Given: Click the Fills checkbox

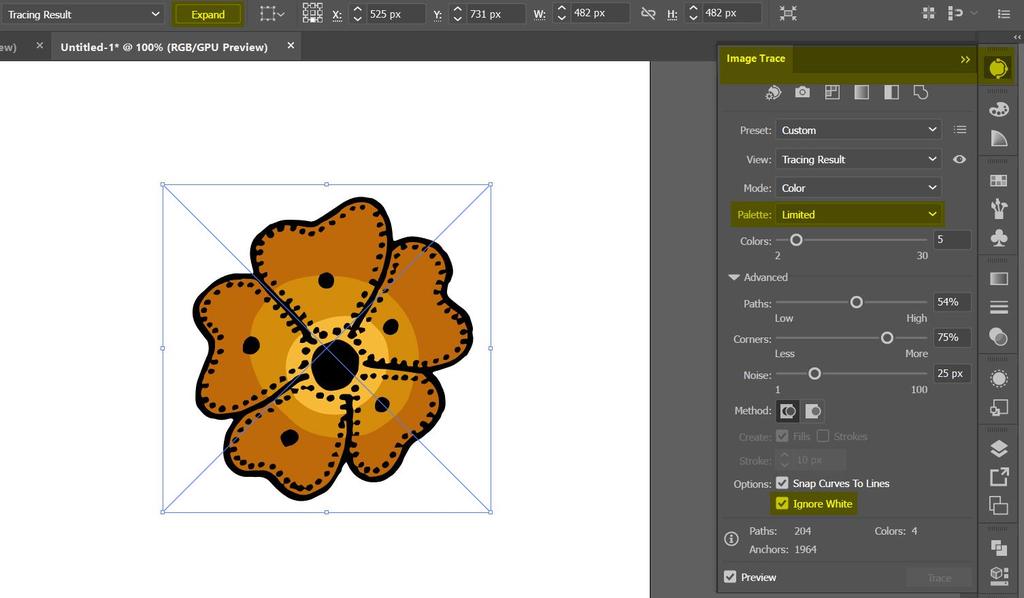Looking at the screenshot, I should tap(782, 436).
